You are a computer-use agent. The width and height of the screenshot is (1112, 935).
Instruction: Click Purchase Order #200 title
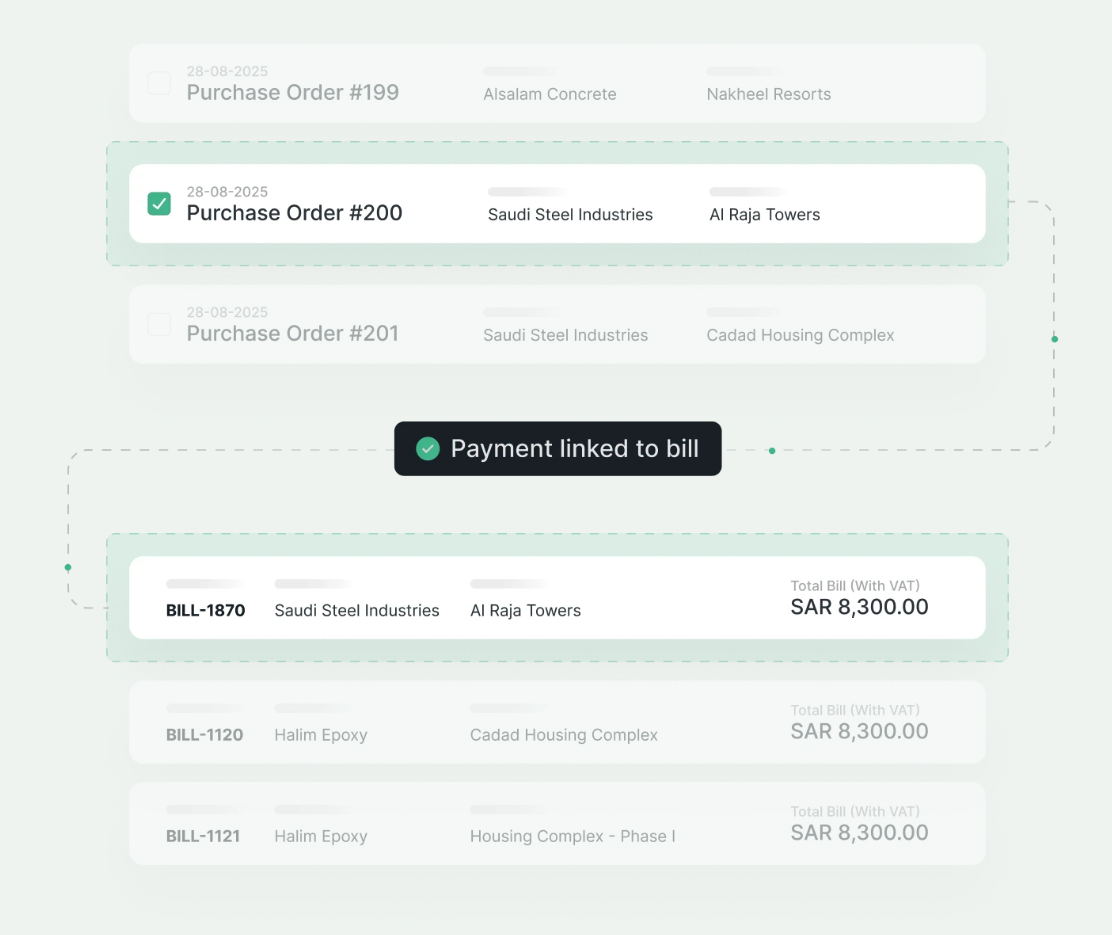(294, 213)
